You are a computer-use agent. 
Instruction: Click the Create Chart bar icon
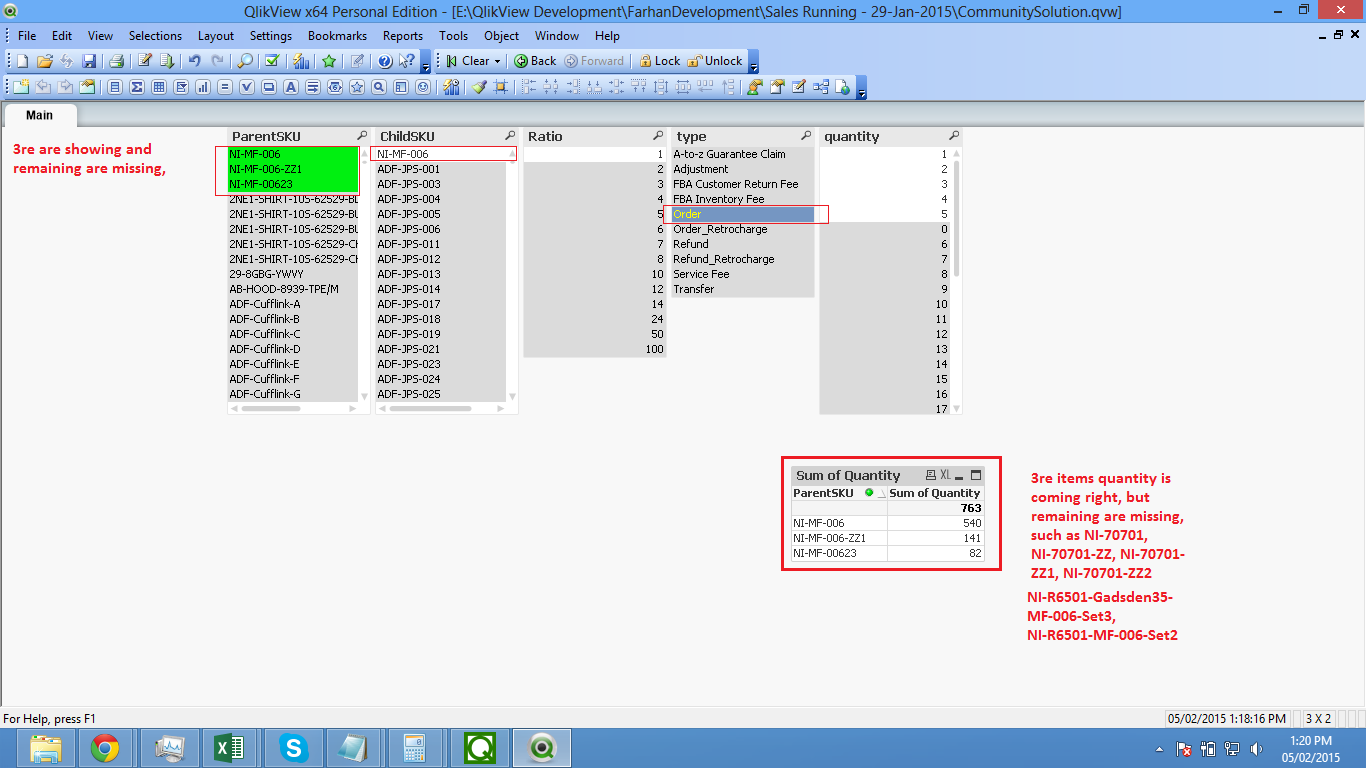[x=203, y=87]
